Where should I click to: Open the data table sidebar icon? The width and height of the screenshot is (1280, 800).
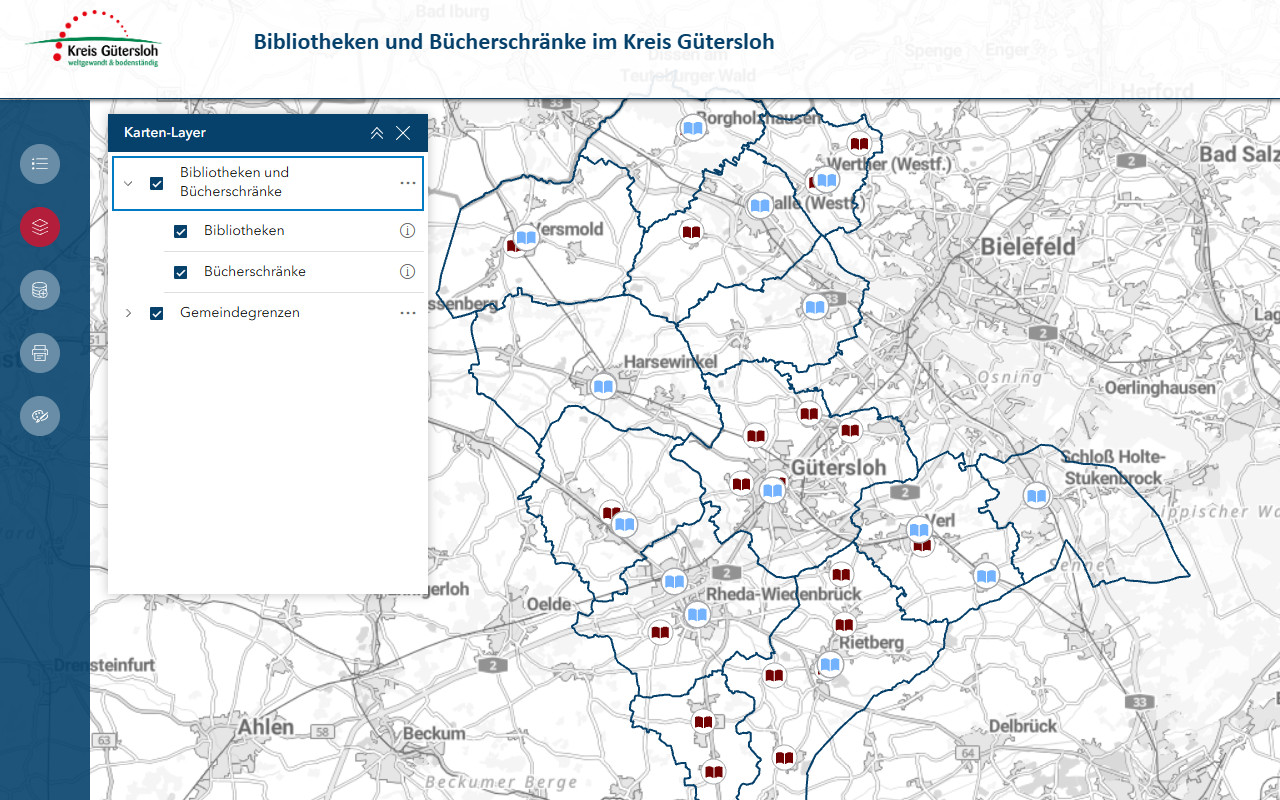(40, 290)
